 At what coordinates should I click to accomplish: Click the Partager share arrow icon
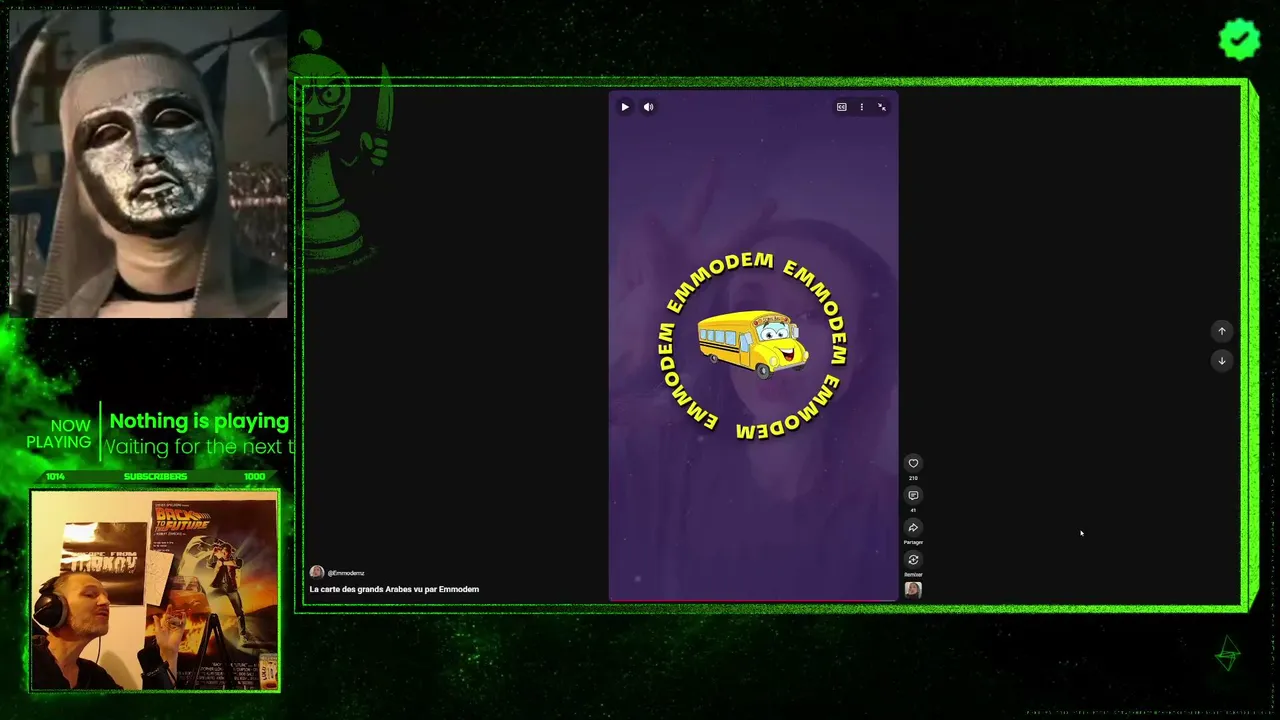point(913,527)
